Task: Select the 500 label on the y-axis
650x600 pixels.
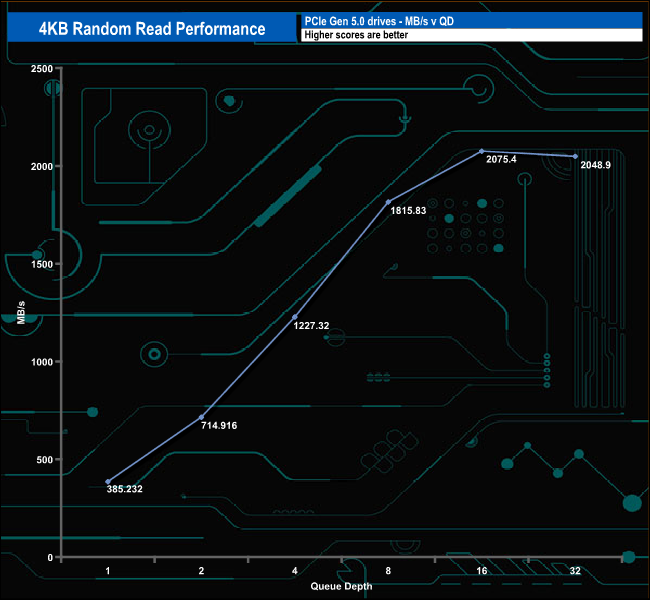Action: tap(44, 460)
